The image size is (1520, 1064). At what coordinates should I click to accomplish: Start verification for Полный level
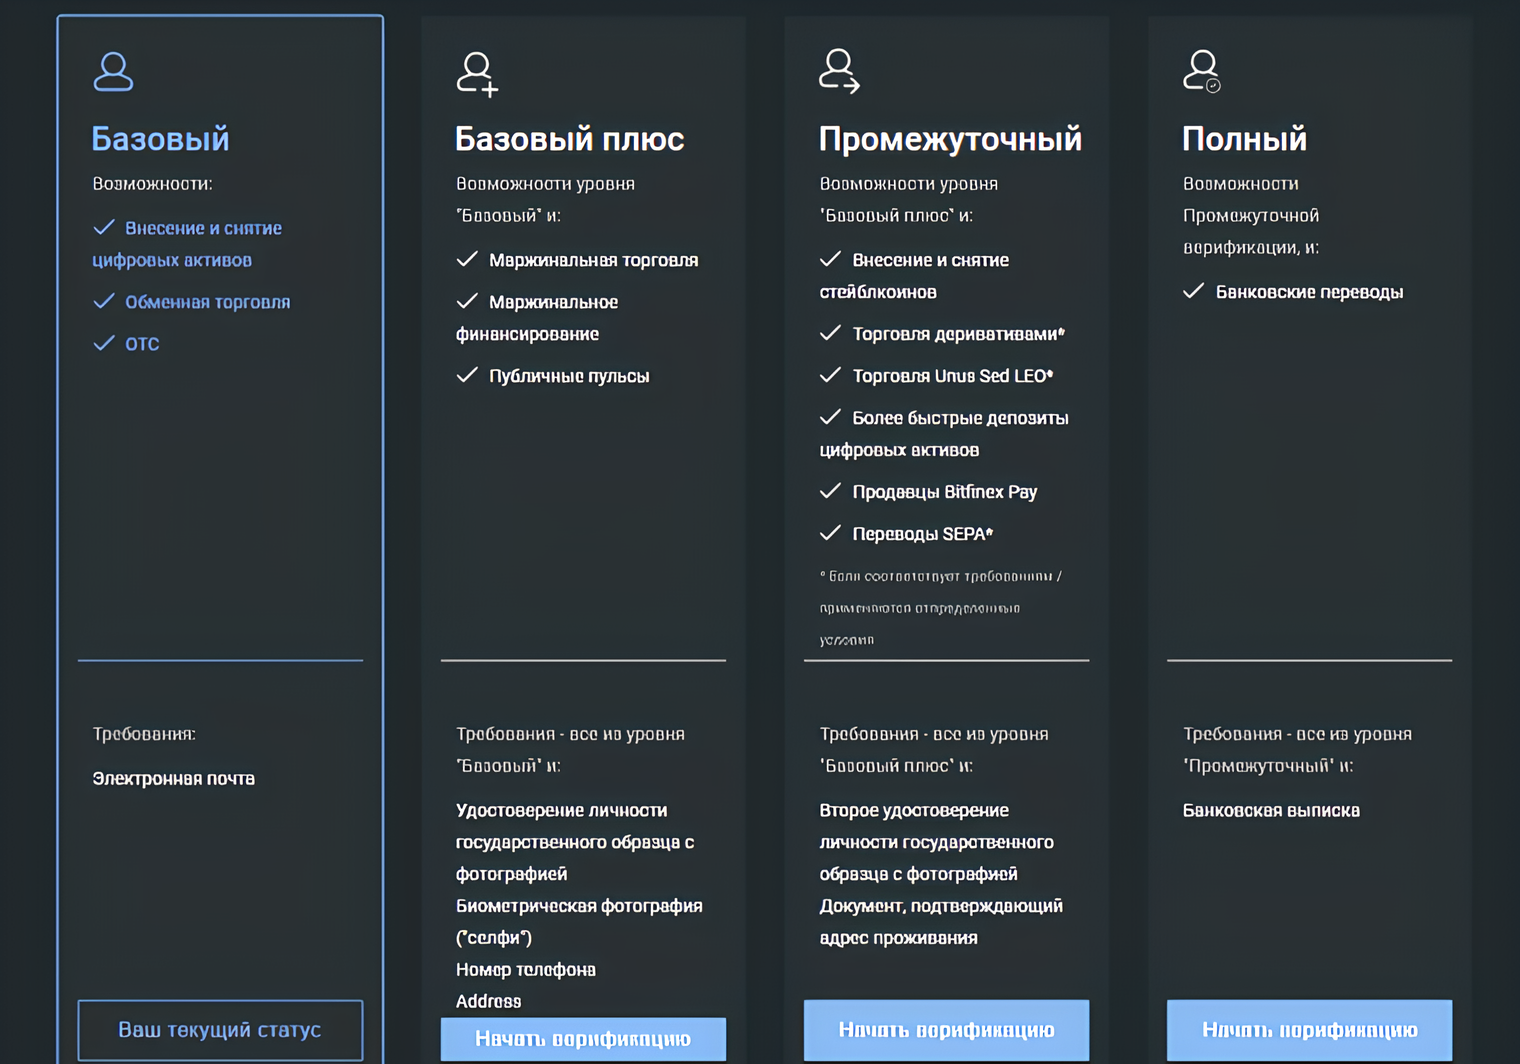1309,1030
